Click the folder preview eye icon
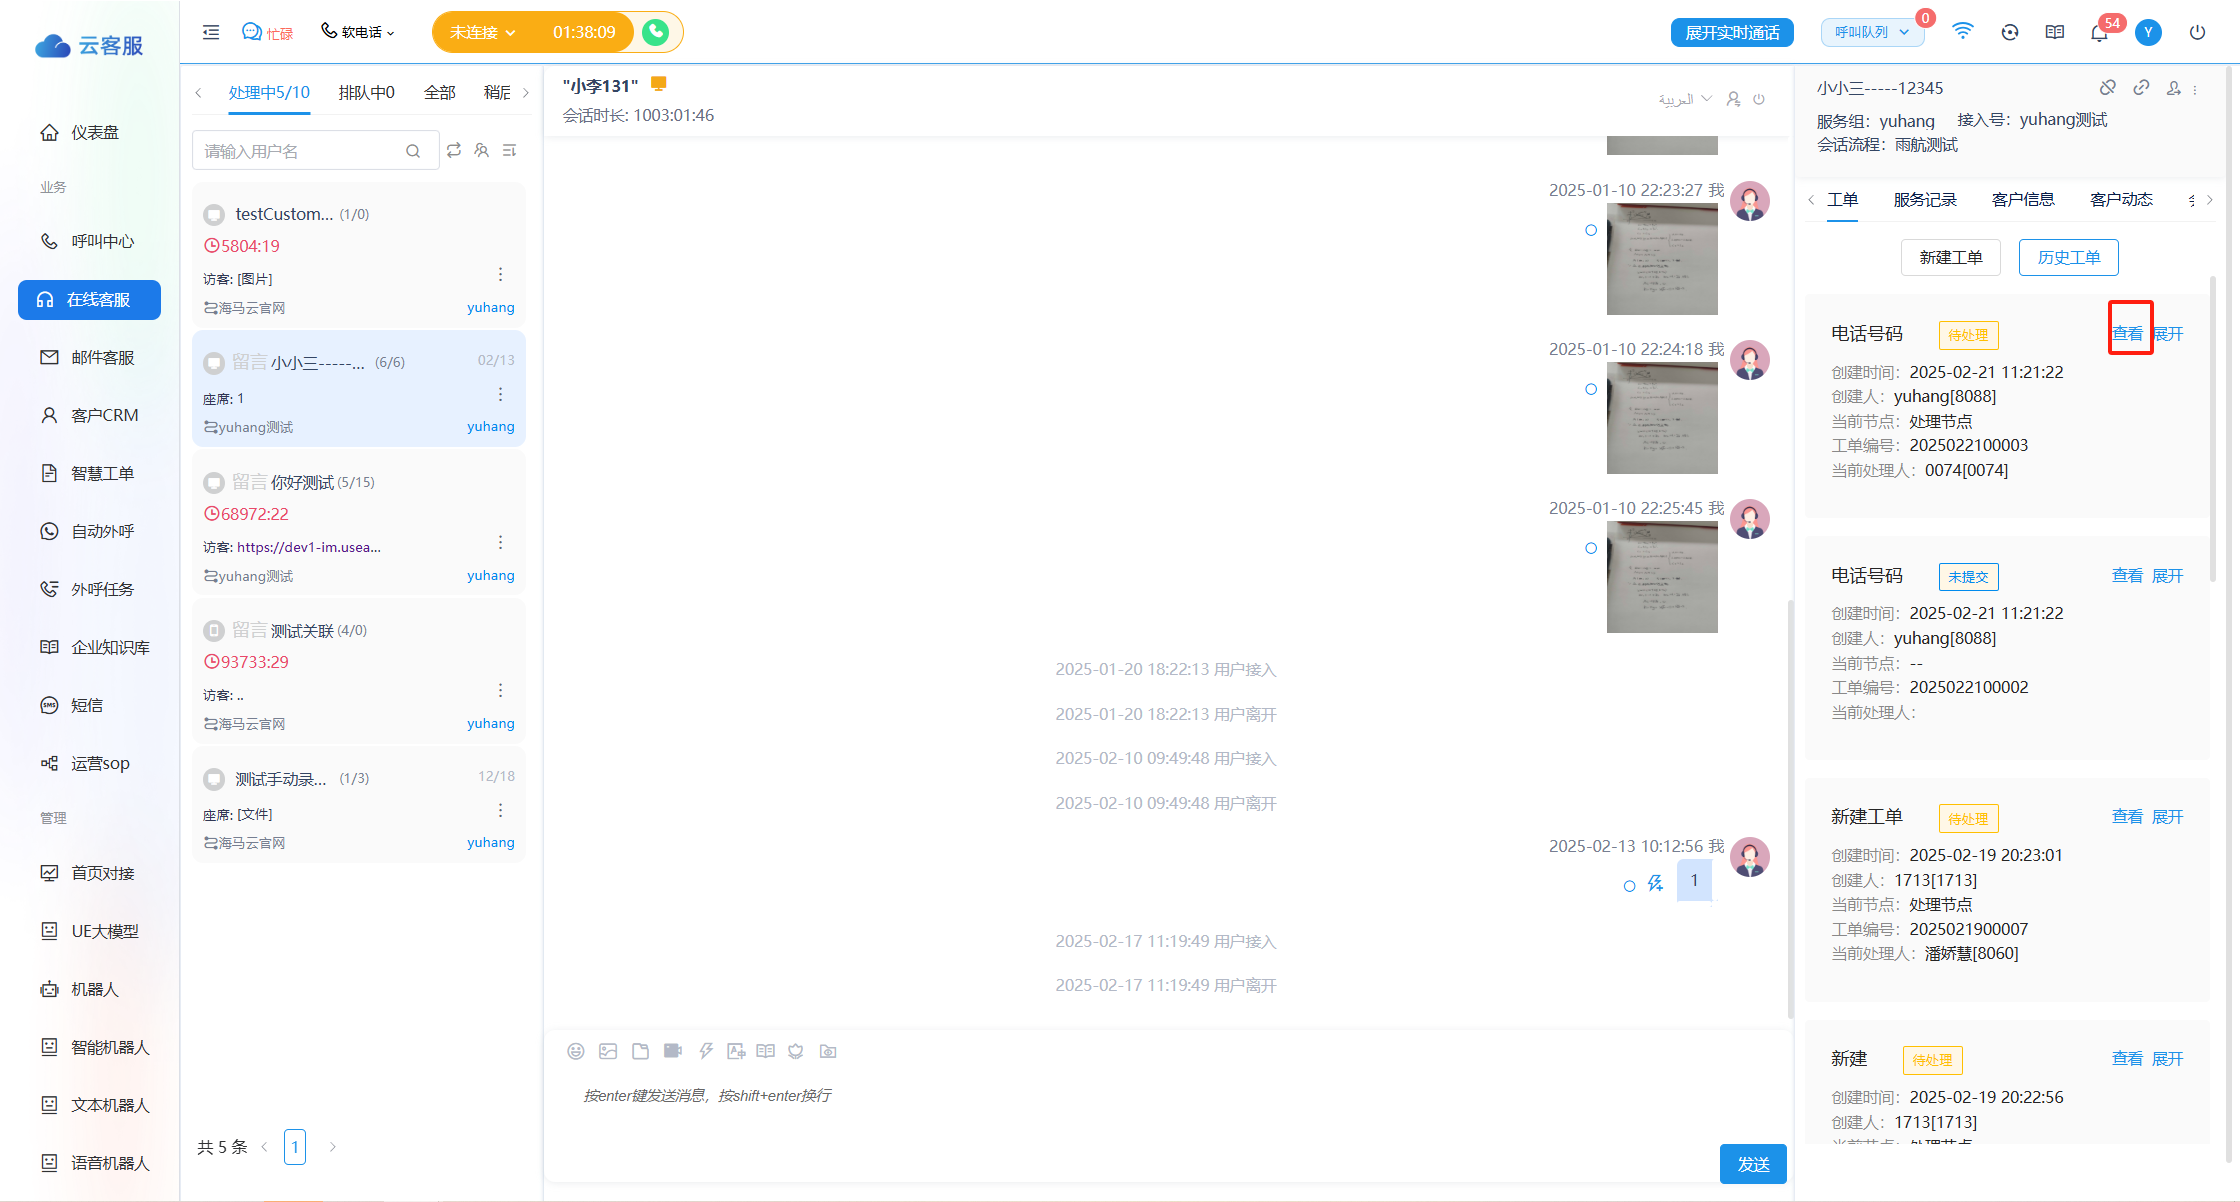The image size is (2240, 1202). [x=828, y=1051]
